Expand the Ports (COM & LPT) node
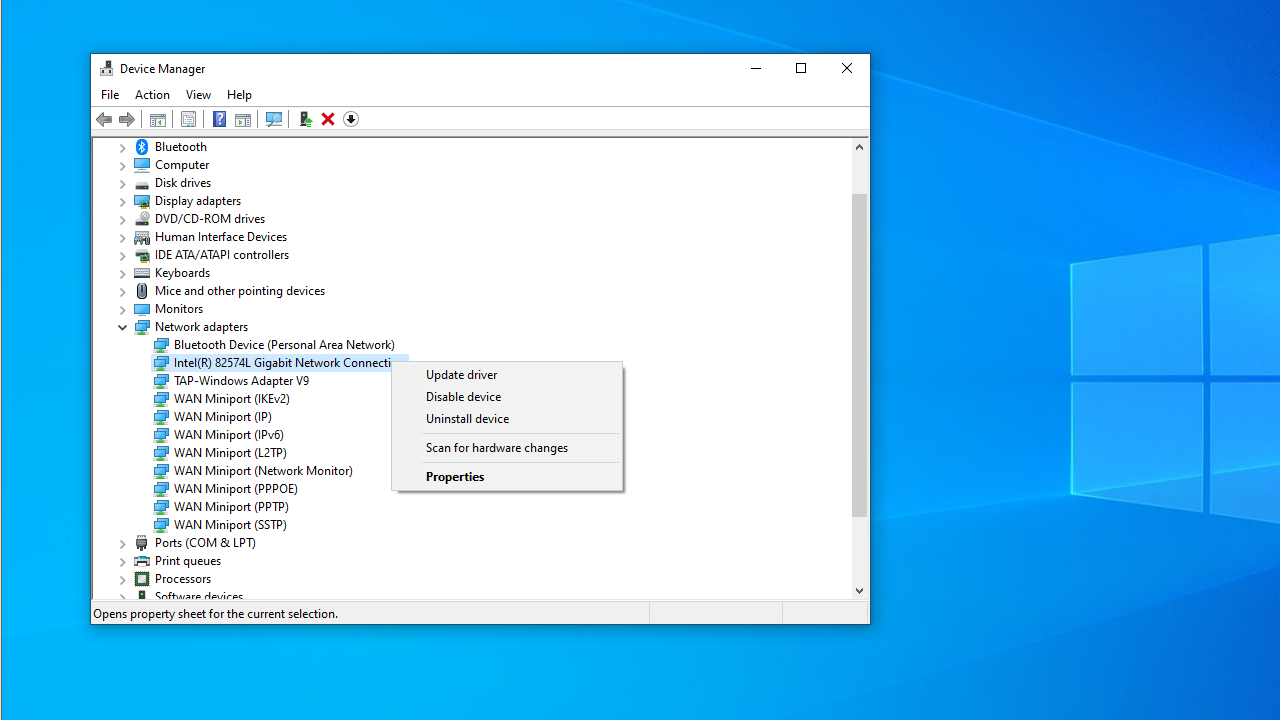Image resolution: width=1280 pixels, height=720 pixels. tap(123, 543)
